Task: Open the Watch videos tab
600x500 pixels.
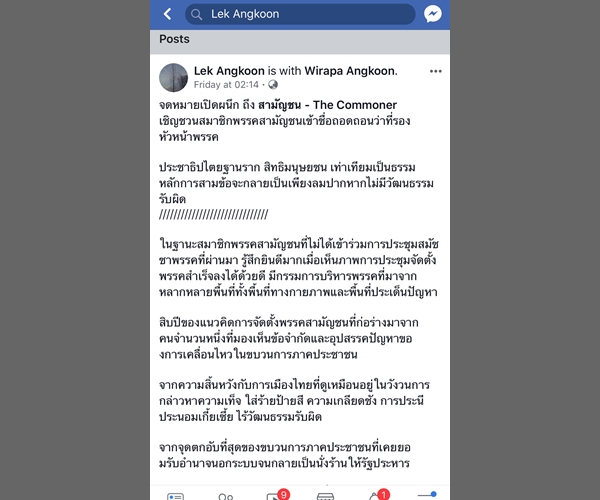Action: point(273,497)
